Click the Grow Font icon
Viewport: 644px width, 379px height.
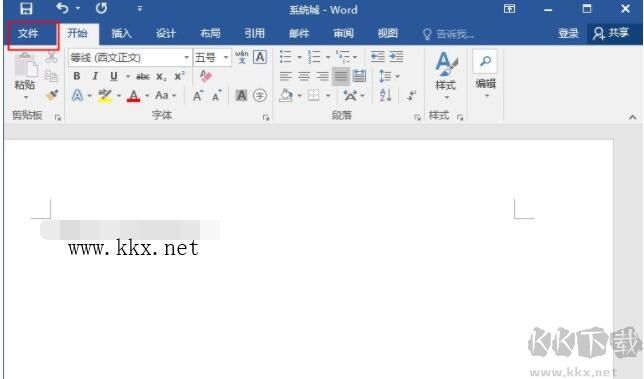click(198, 96)
